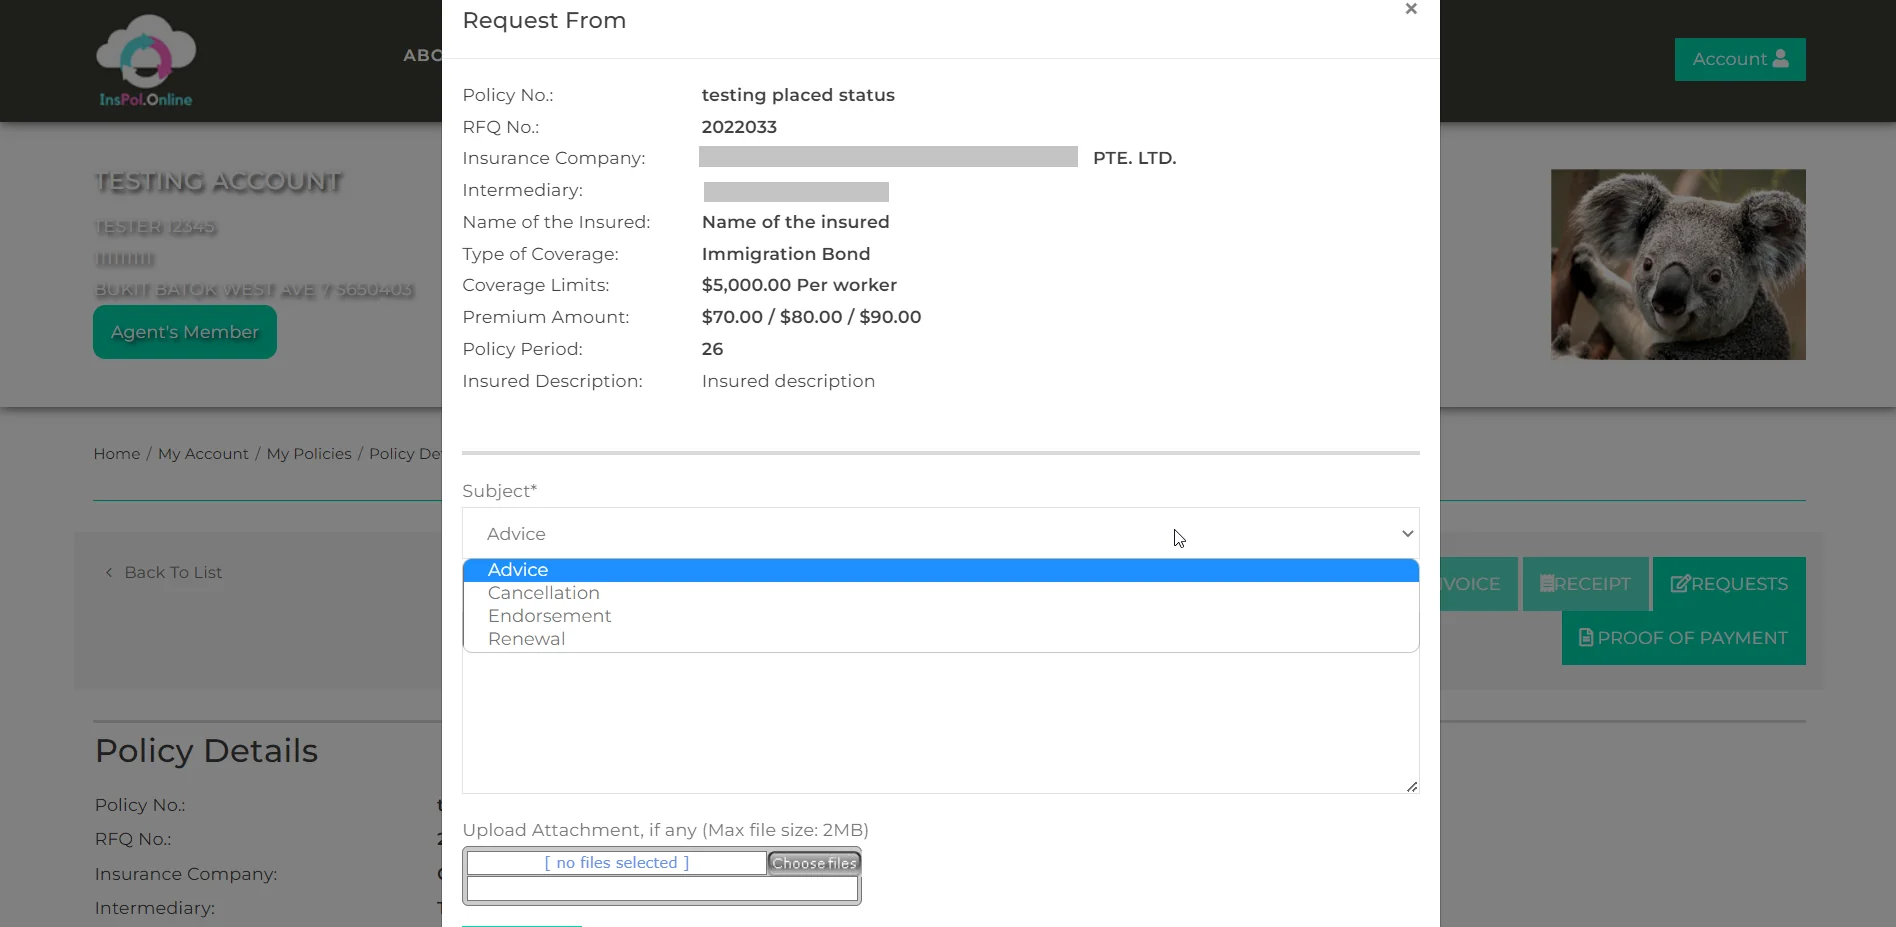Click the Back To List chevron

(109, 573)
